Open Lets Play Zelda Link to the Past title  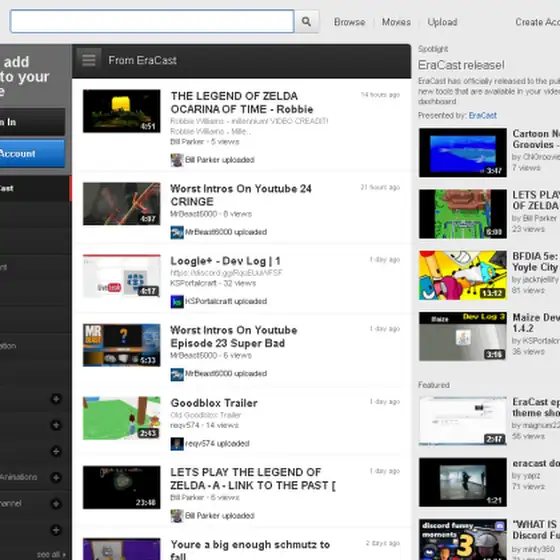[253, 479]
